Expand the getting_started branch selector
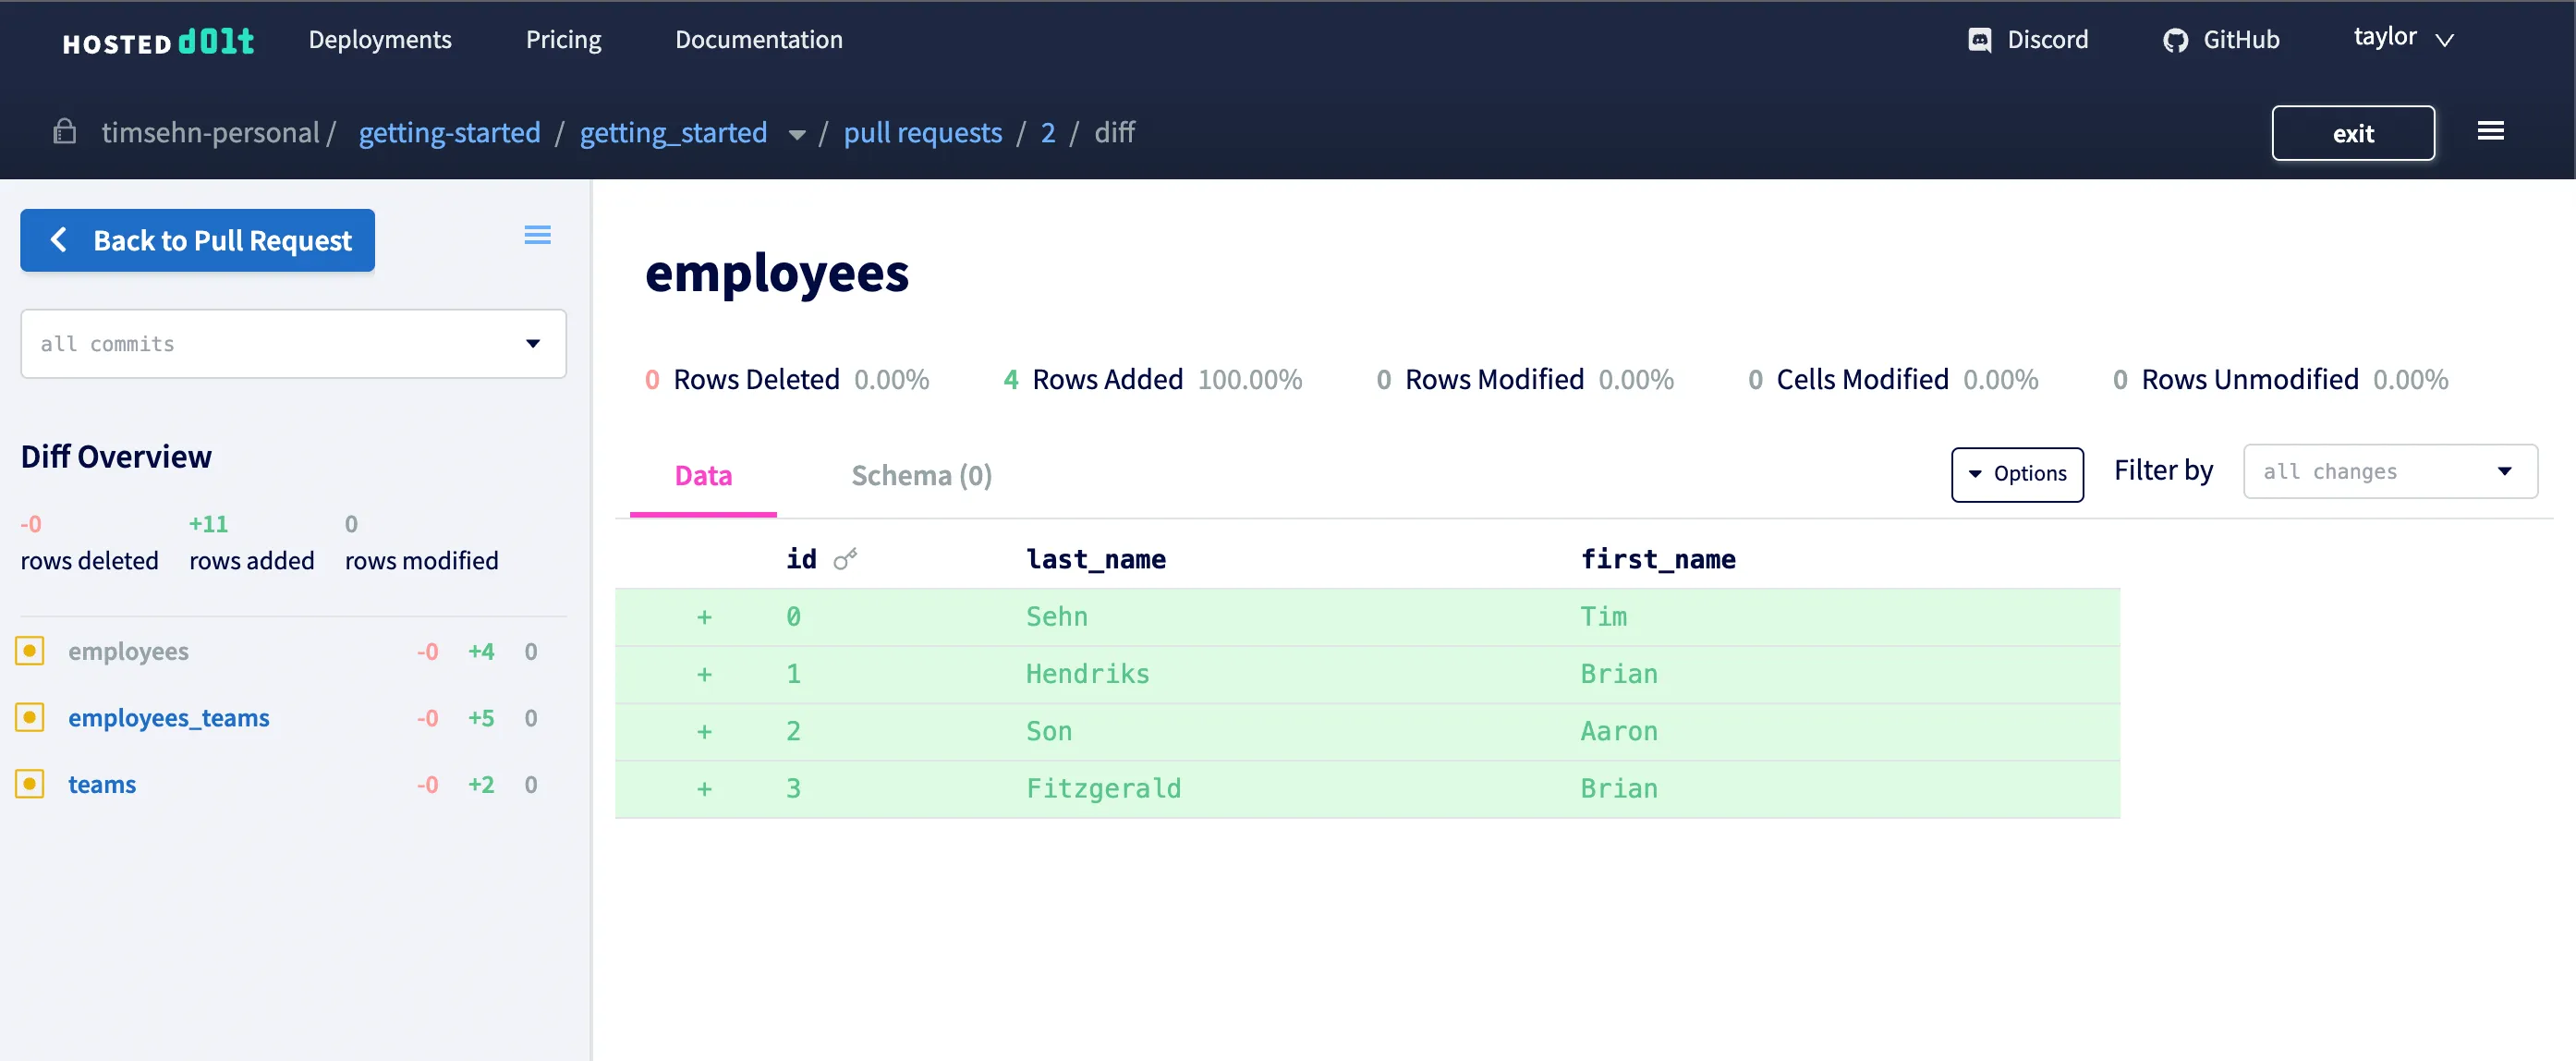2576x1061 pixels. click(x=796, y=133)
